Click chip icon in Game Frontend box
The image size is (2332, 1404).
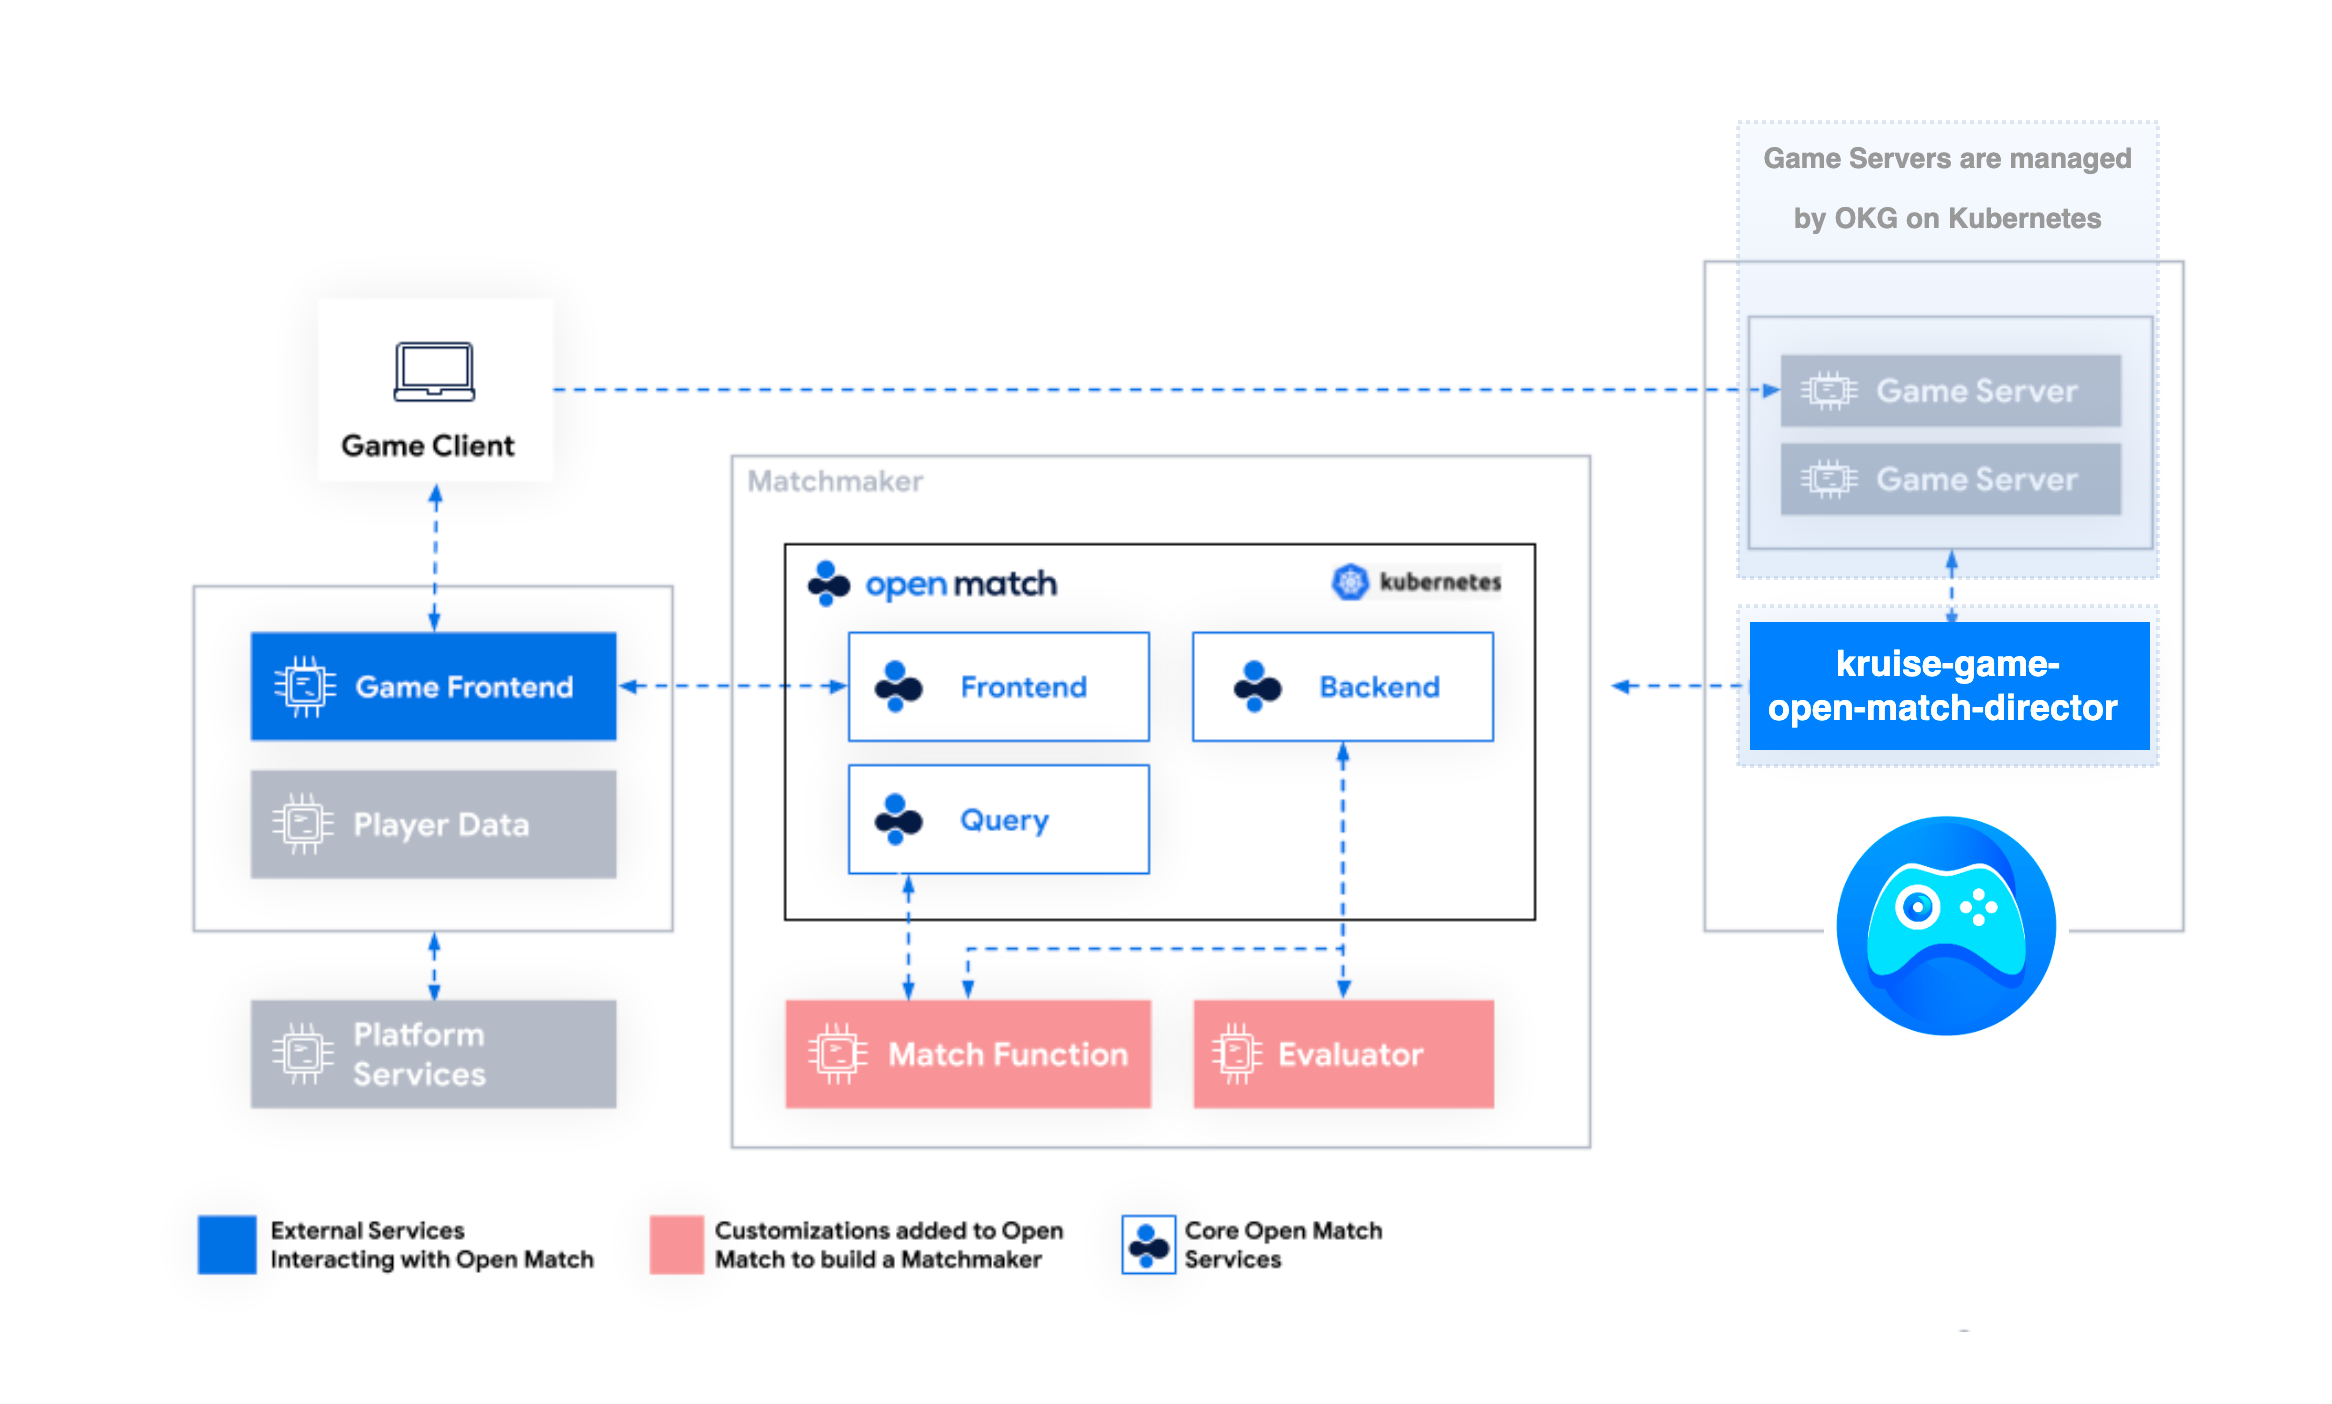(x=305, y=687)
